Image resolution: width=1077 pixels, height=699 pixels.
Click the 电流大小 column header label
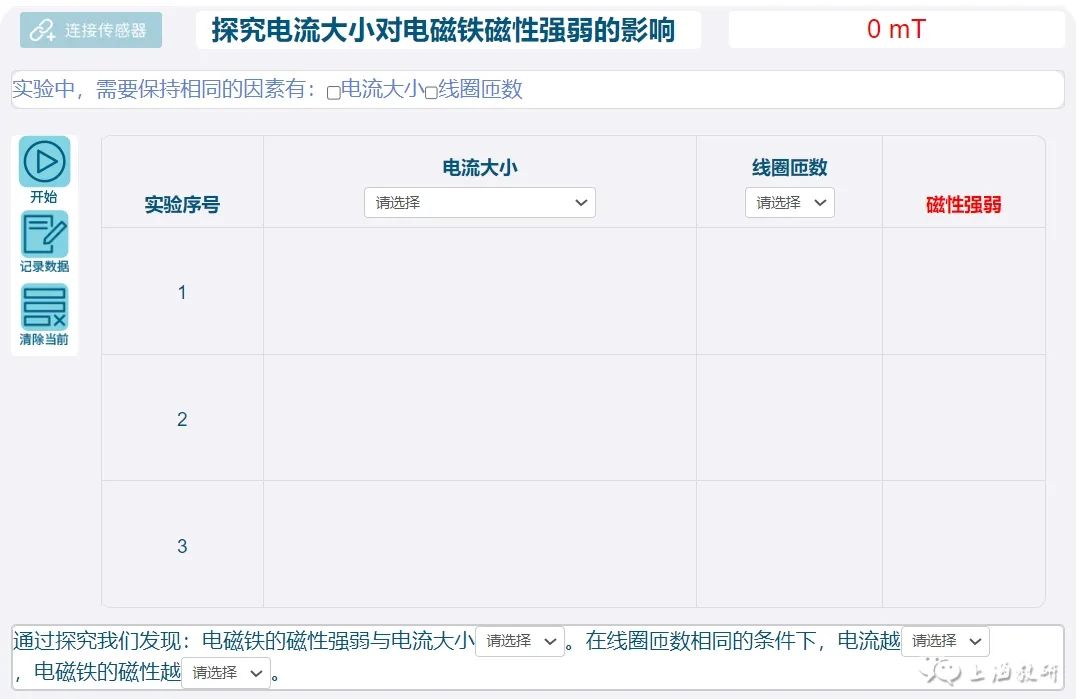(x=479, y=168)
